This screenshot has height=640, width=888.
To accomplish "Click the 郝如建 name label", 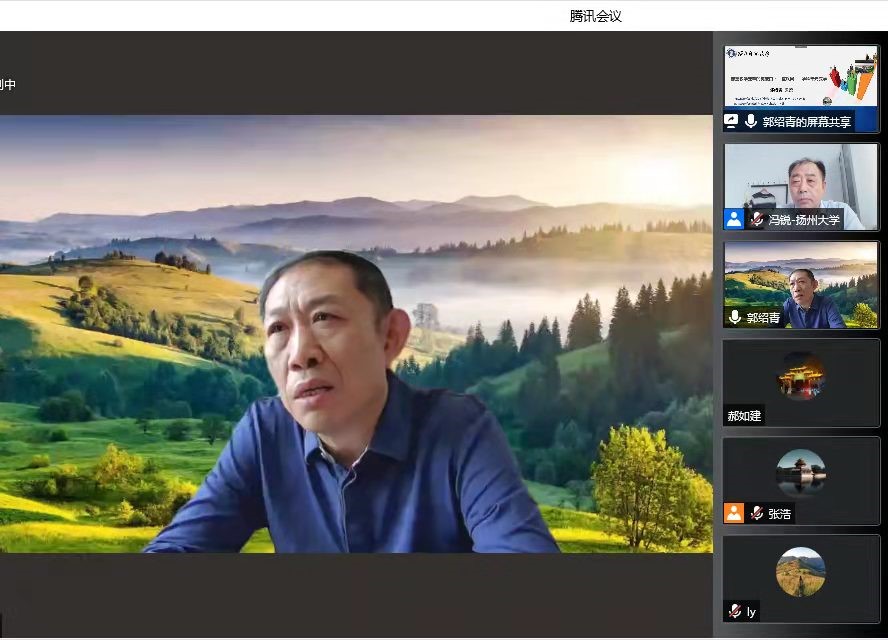I will (x=744, y=415).
